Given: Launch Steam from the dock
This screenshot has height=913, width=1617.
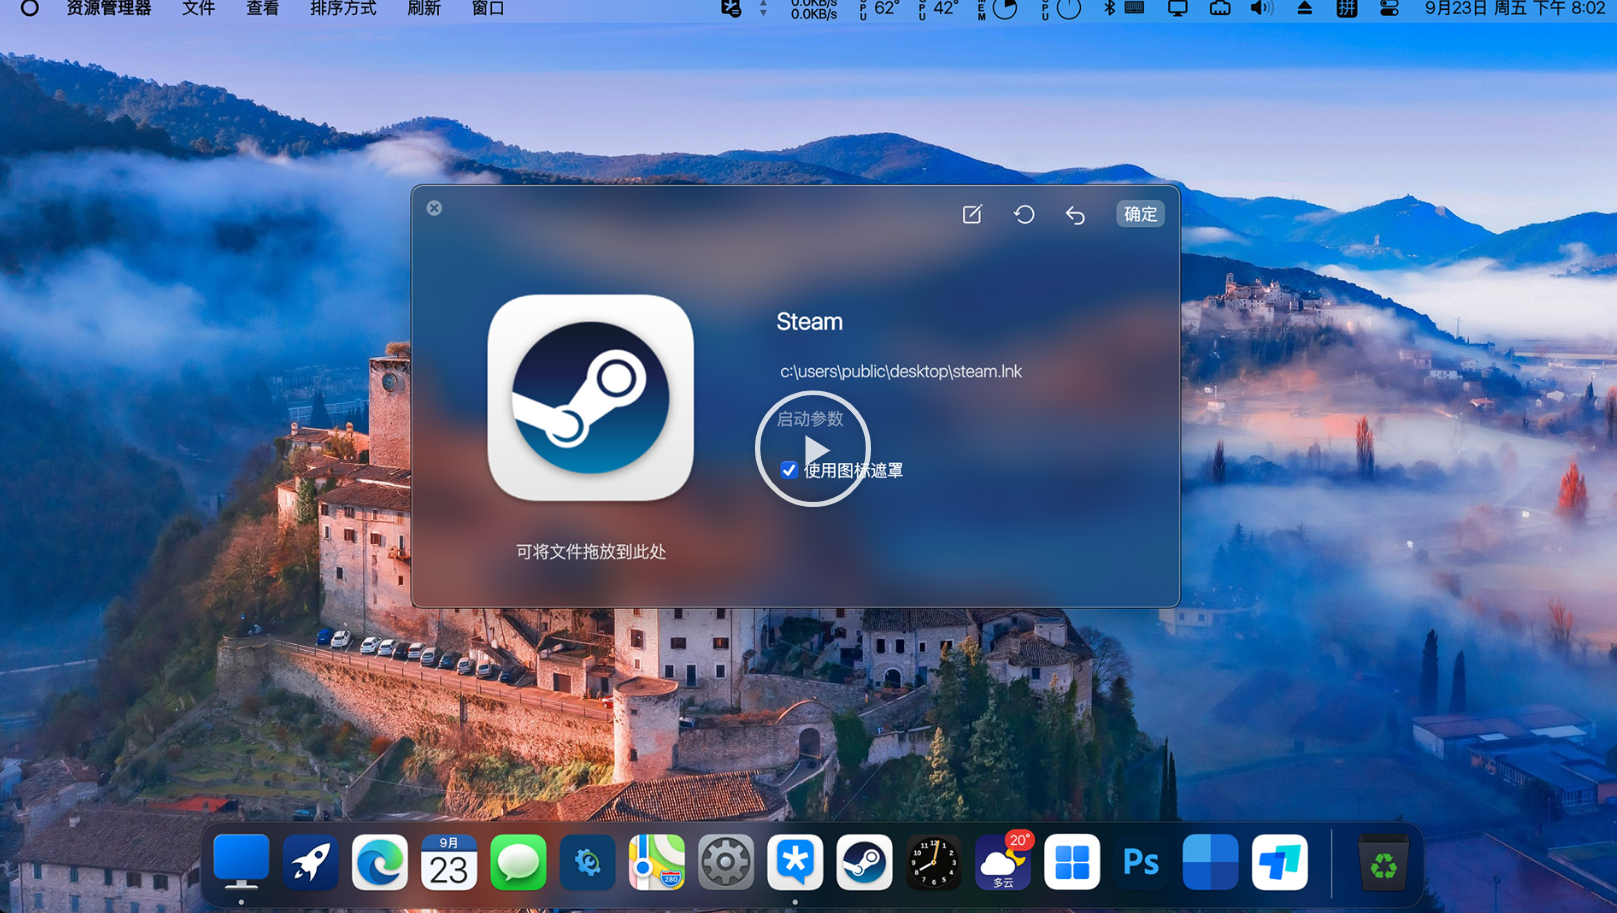Looking at the screenshot, I should (864, 862).
